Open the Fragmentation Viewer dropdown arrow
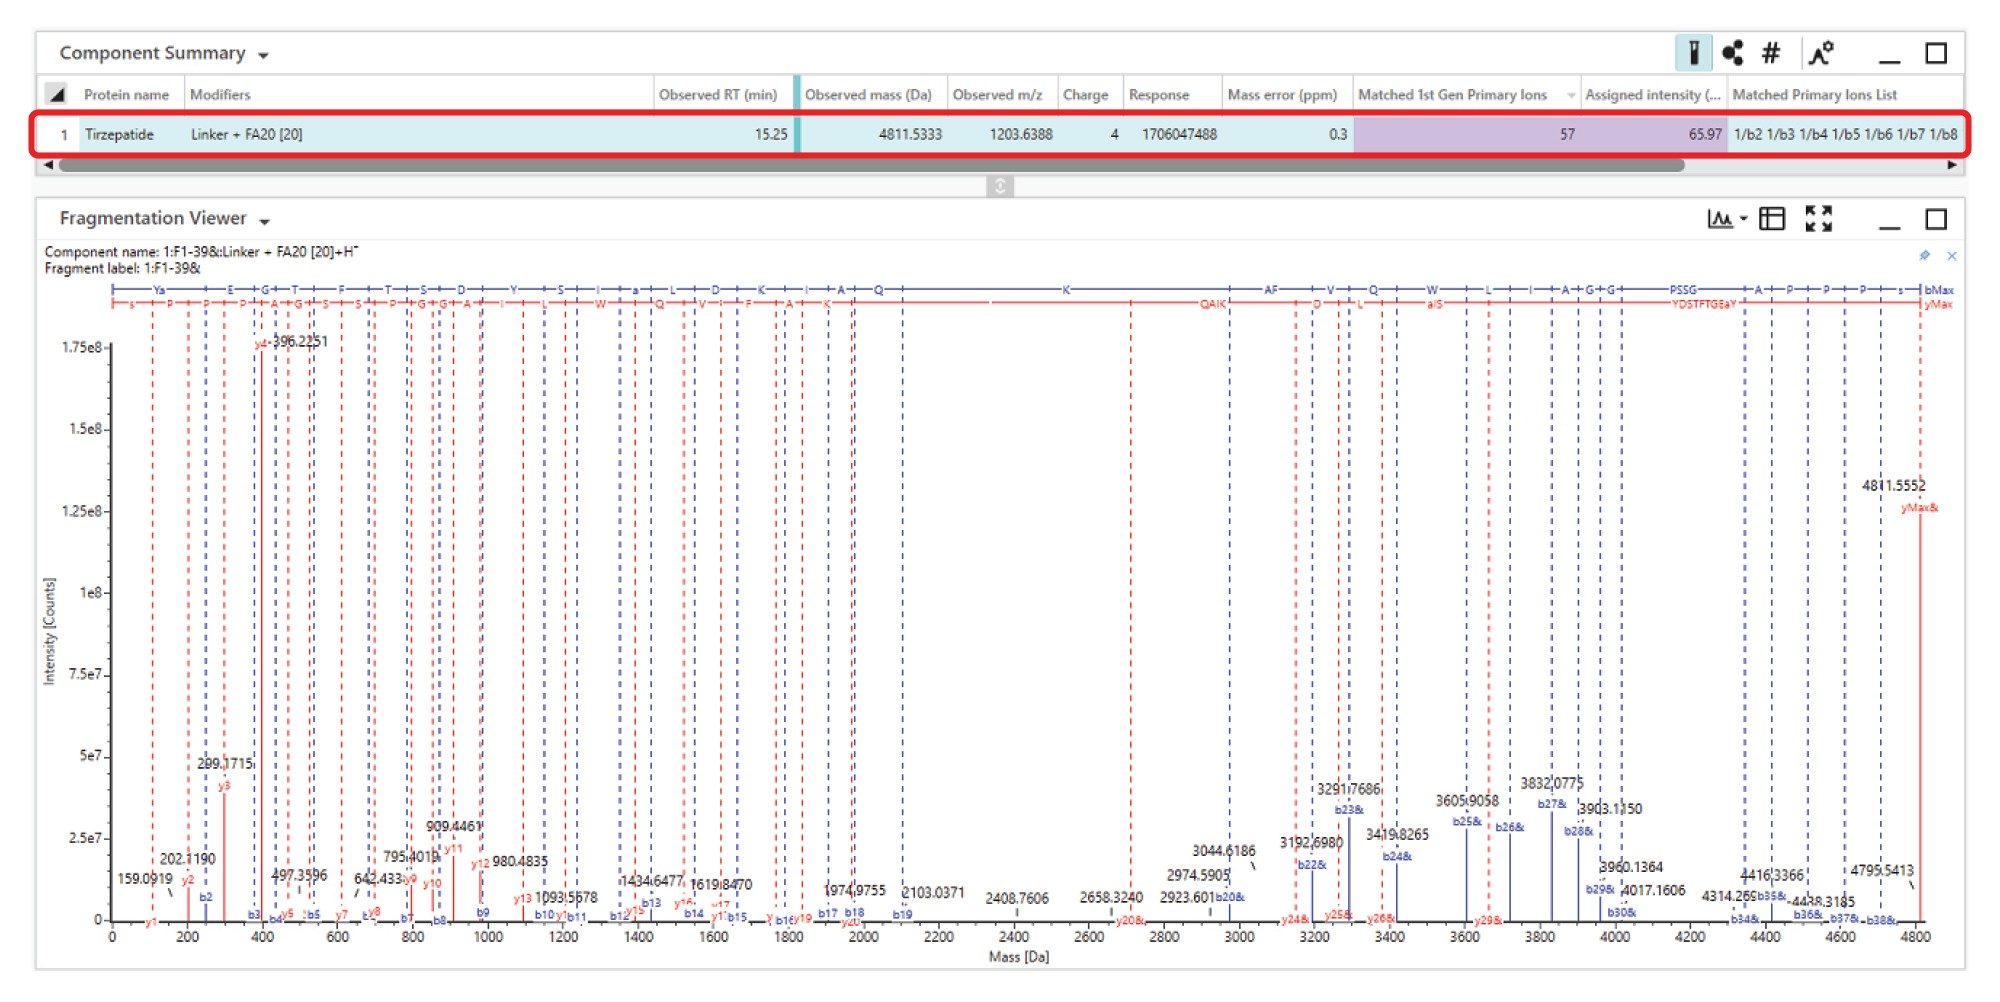Viewport: 2000px width, 1002px height. (264, 221)
